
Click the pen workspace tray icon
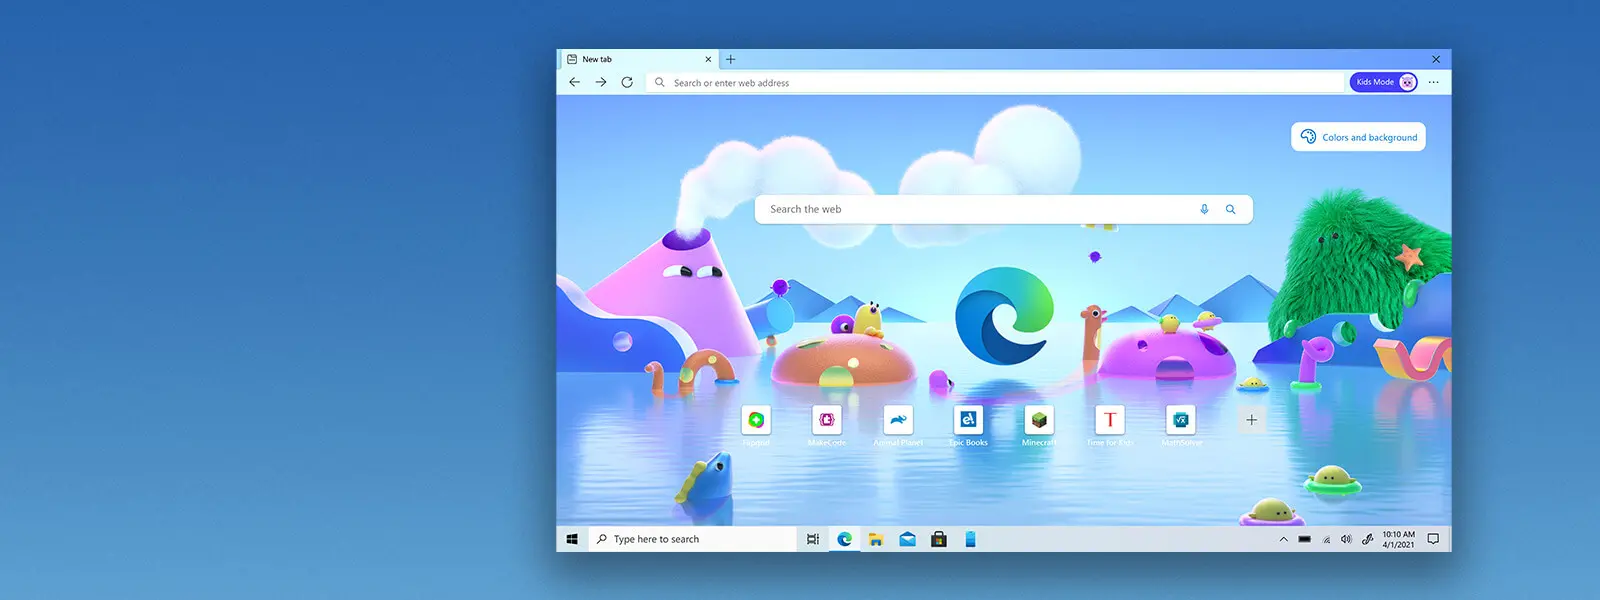pyautogui.click(x=1367, y=539)
